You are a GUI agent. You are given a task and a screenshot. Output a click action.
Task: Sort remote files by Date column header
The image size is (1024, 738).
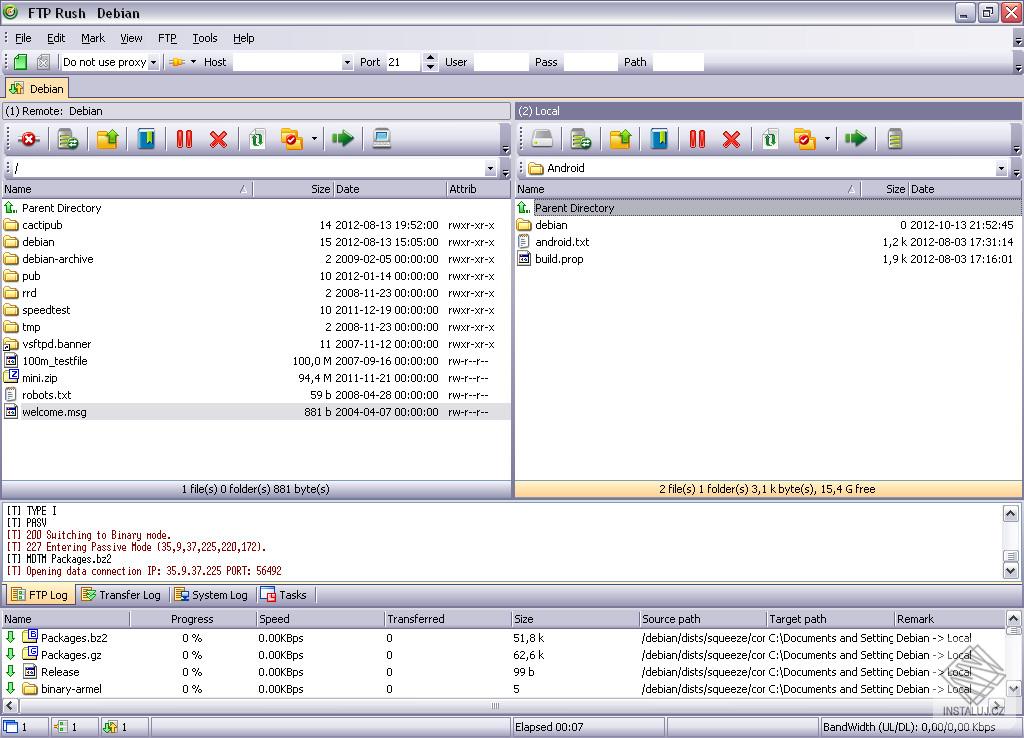[x=388, y=189]
